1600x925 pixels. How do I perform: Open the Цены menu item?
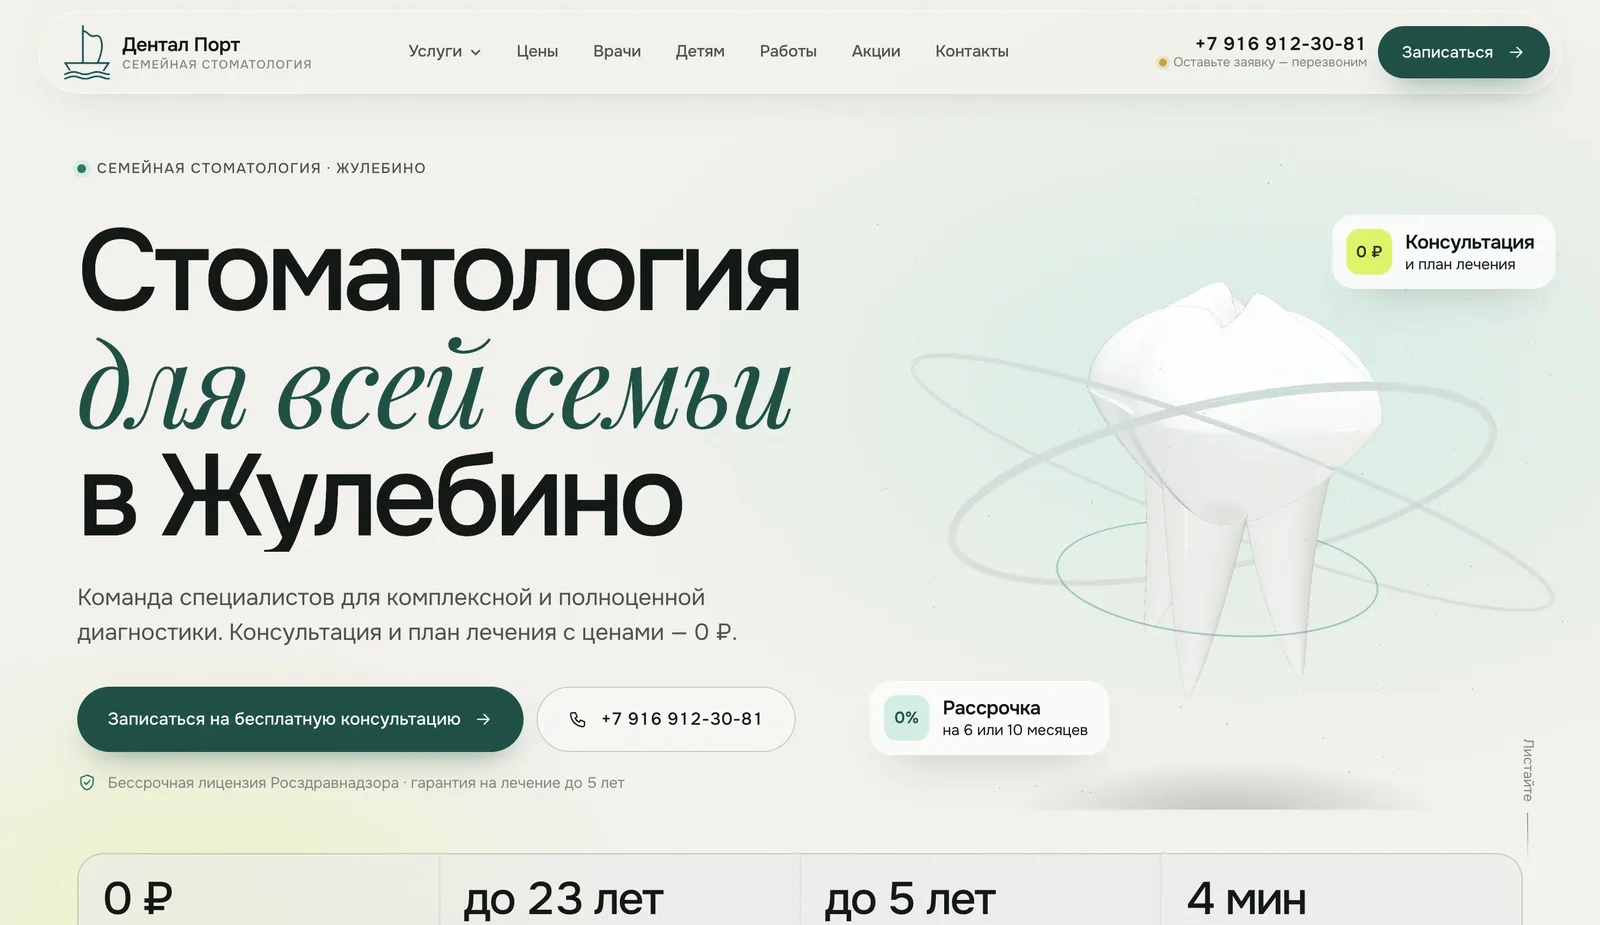[x=537, y=51]
